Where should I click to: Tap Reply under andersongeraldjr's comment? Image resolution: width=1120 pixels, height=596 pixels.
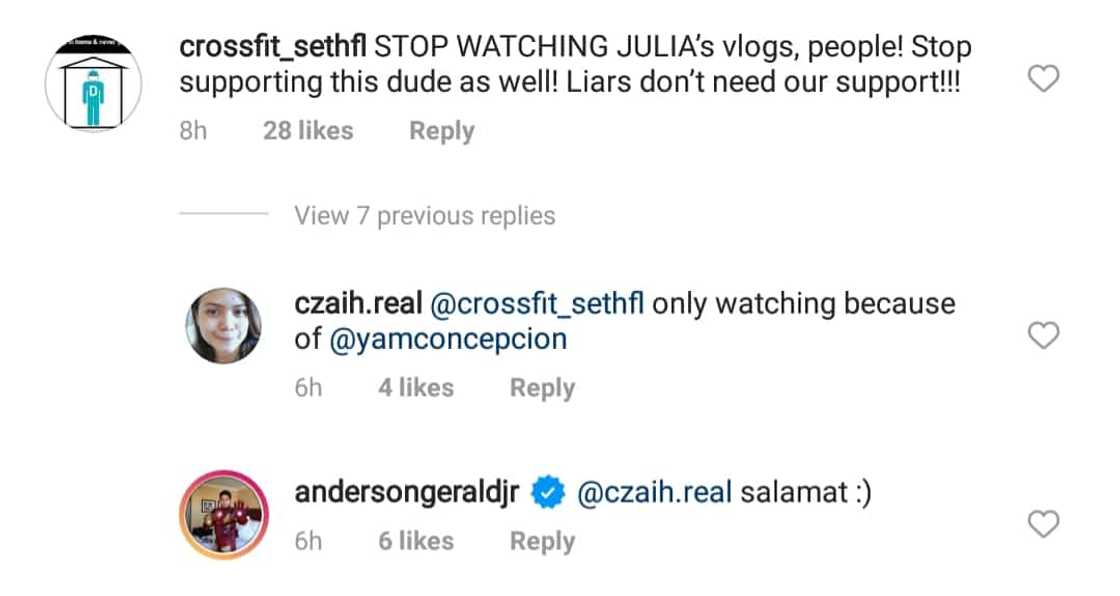[541, 541]
